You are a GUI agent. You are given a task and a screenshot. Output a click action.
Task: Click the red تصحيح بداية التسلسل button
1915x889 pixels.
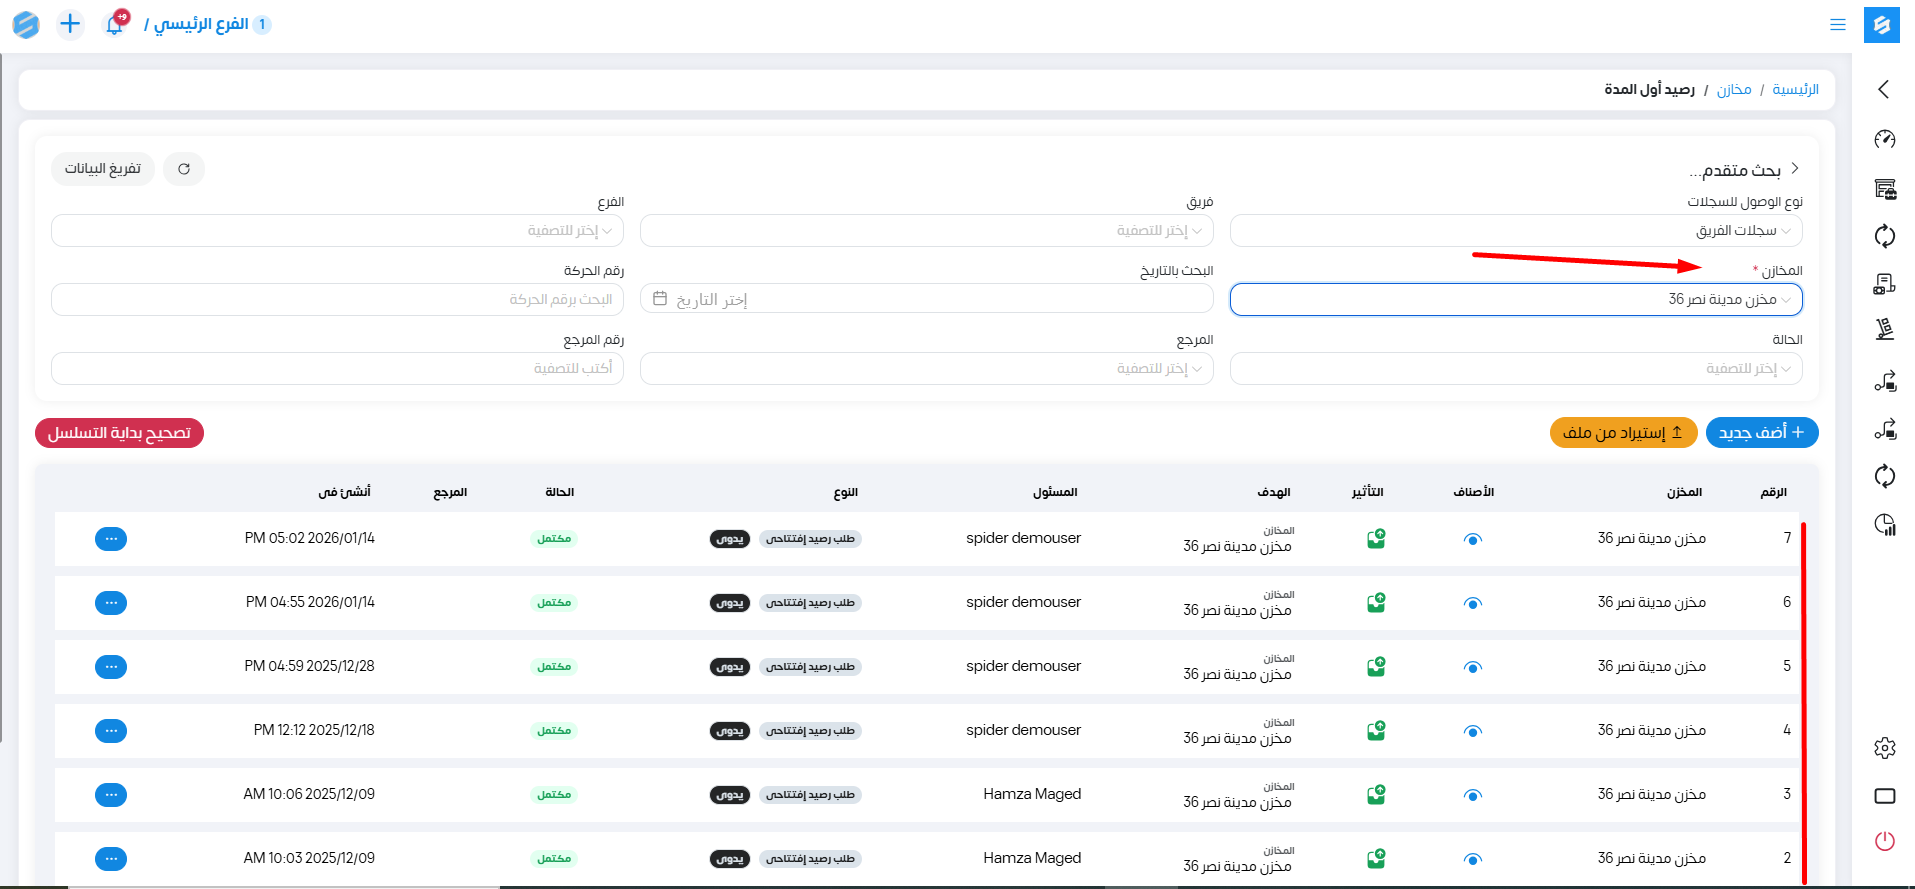click(119, 433)
